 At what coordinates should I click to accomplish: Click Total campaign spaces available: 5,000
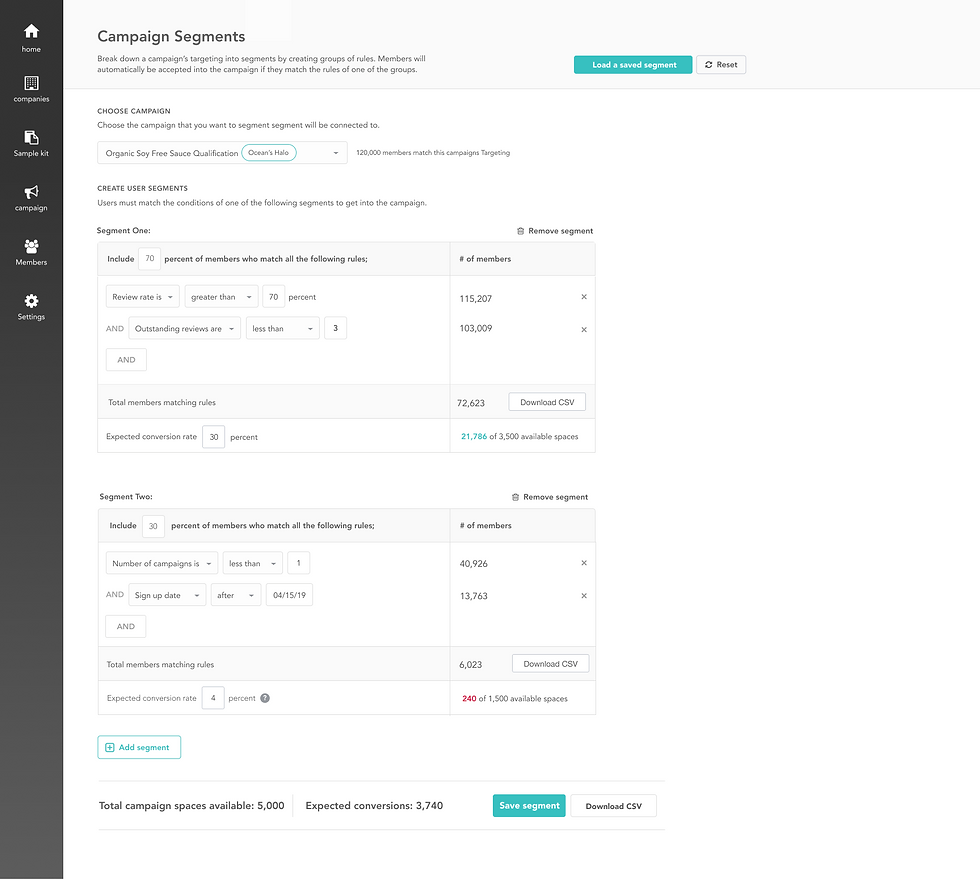tap(191, 806)
